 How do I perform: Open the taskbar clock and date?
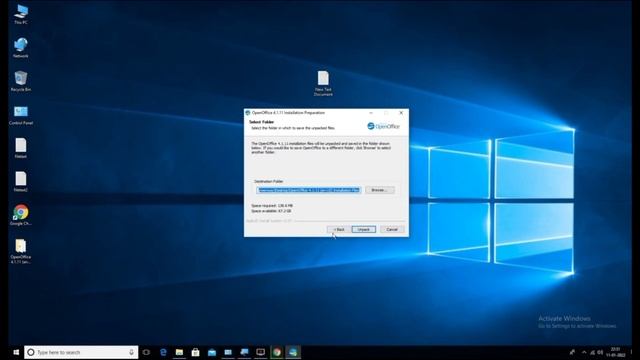click(x=616, y=352)
